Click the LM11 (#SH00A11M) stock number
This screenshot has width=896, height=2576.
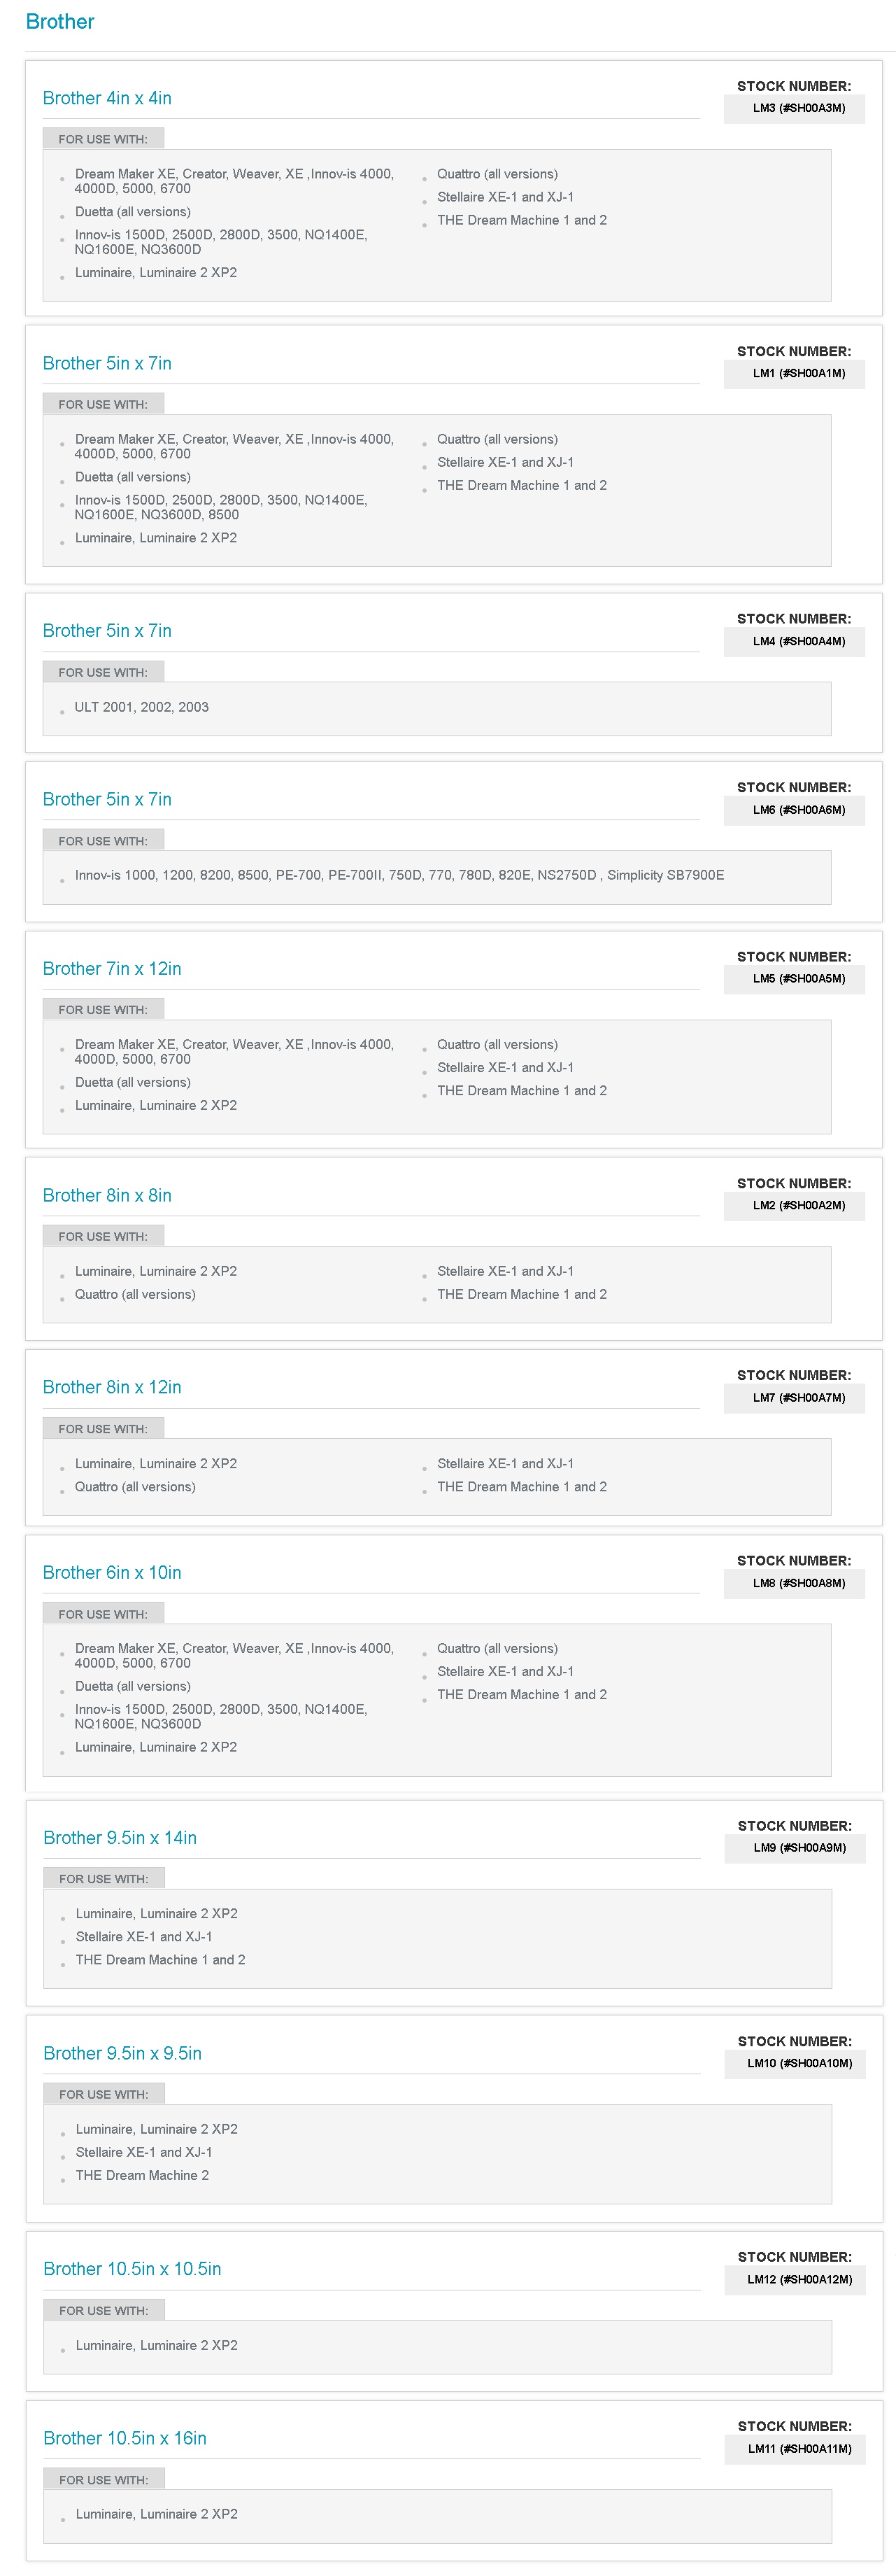pyautogui.click(x=799, y=2449)
